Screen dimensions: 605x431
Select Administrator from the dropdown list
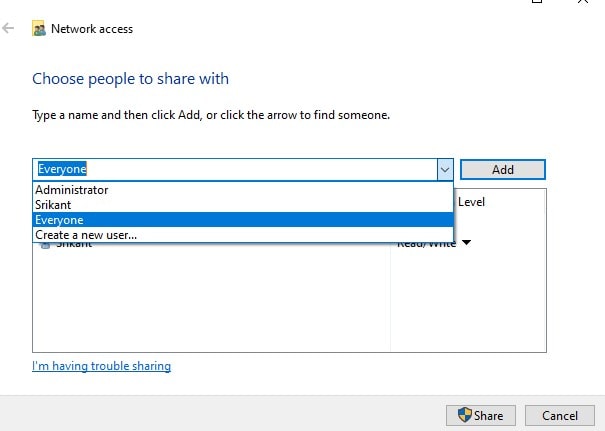click(x=72, y=190)
